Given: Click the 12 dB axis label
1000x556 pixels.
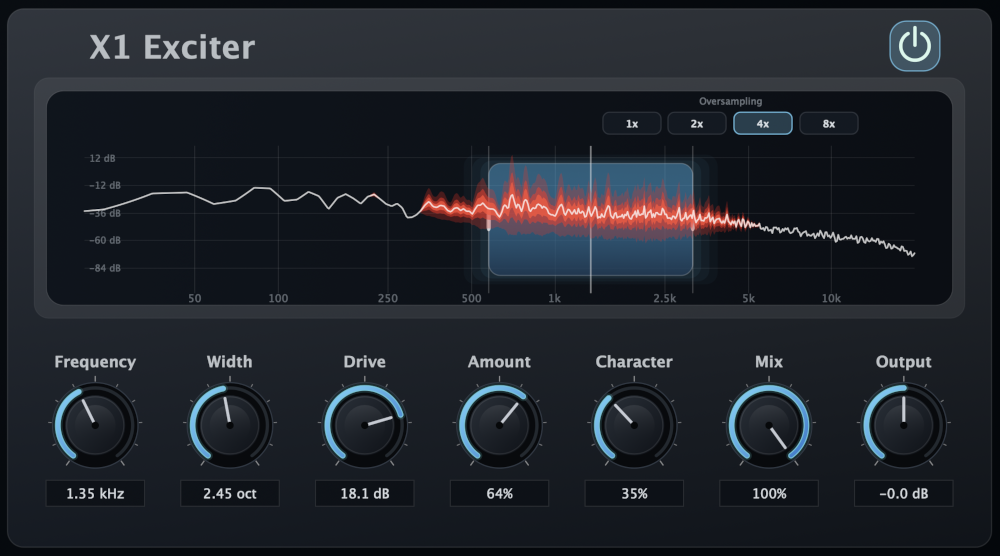Looking at the screenshot, I should (x=102, y=158).
